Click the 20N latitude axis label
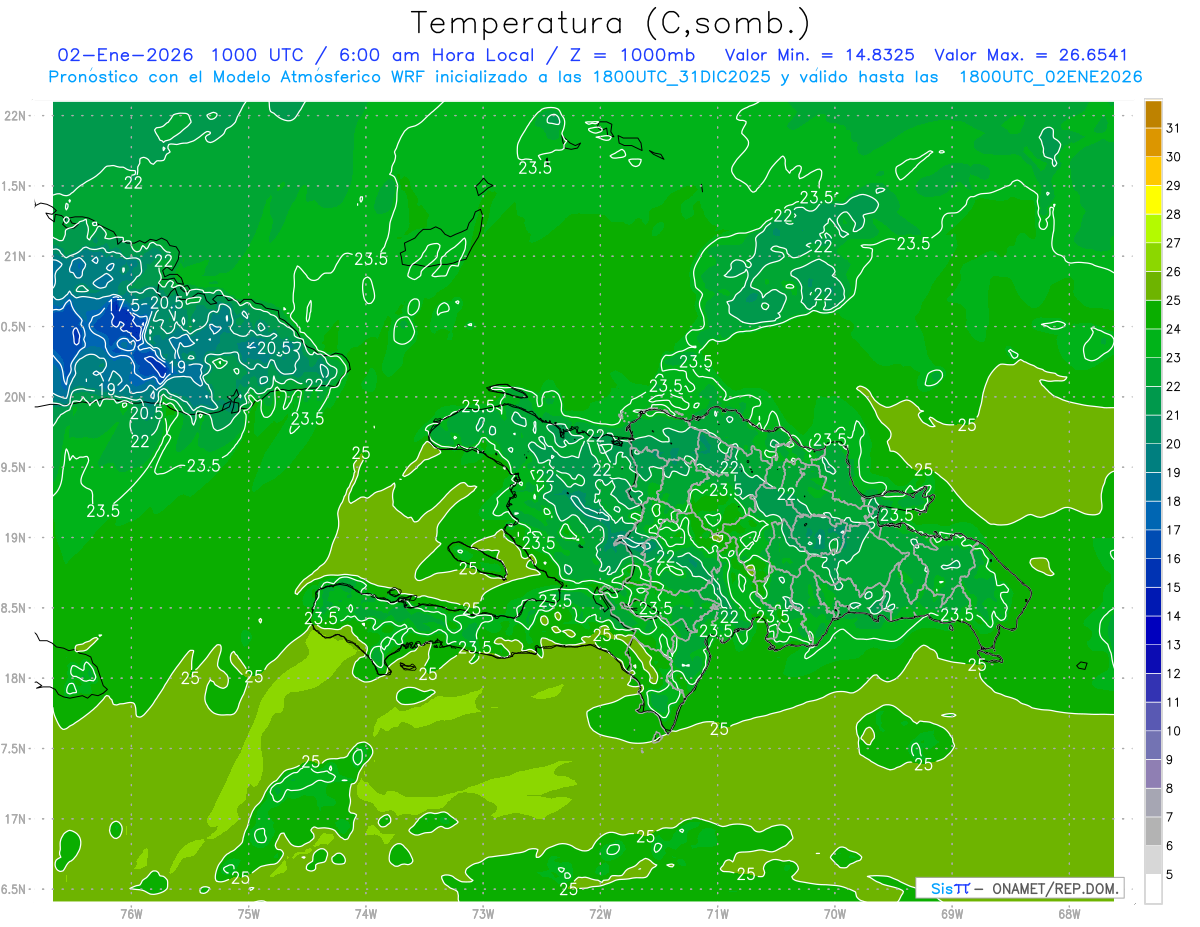Screen dimensions: 1200x927 pyautogui.click(x=15, y=397)
